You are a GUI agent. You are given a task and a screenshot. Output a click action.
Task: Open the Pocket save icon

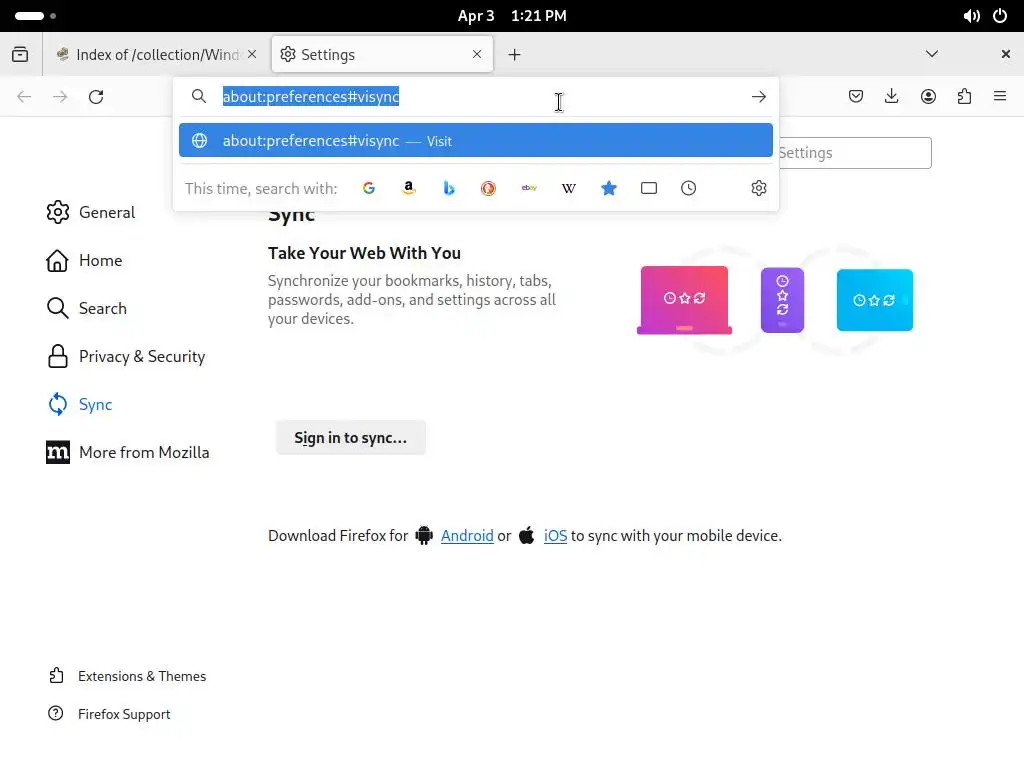coord(856,97)
